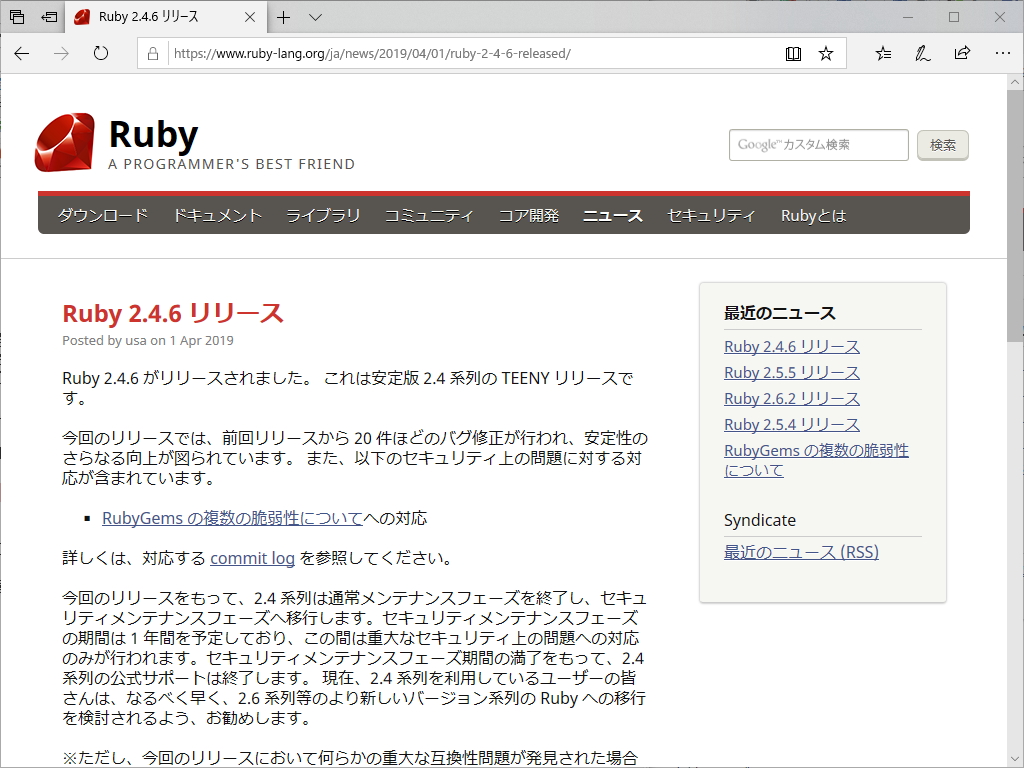The width and height of the screenshot is (1024, 768).
Task: Click the 'Syndicate' sidebar heading
Action: (x=760, y=520)
